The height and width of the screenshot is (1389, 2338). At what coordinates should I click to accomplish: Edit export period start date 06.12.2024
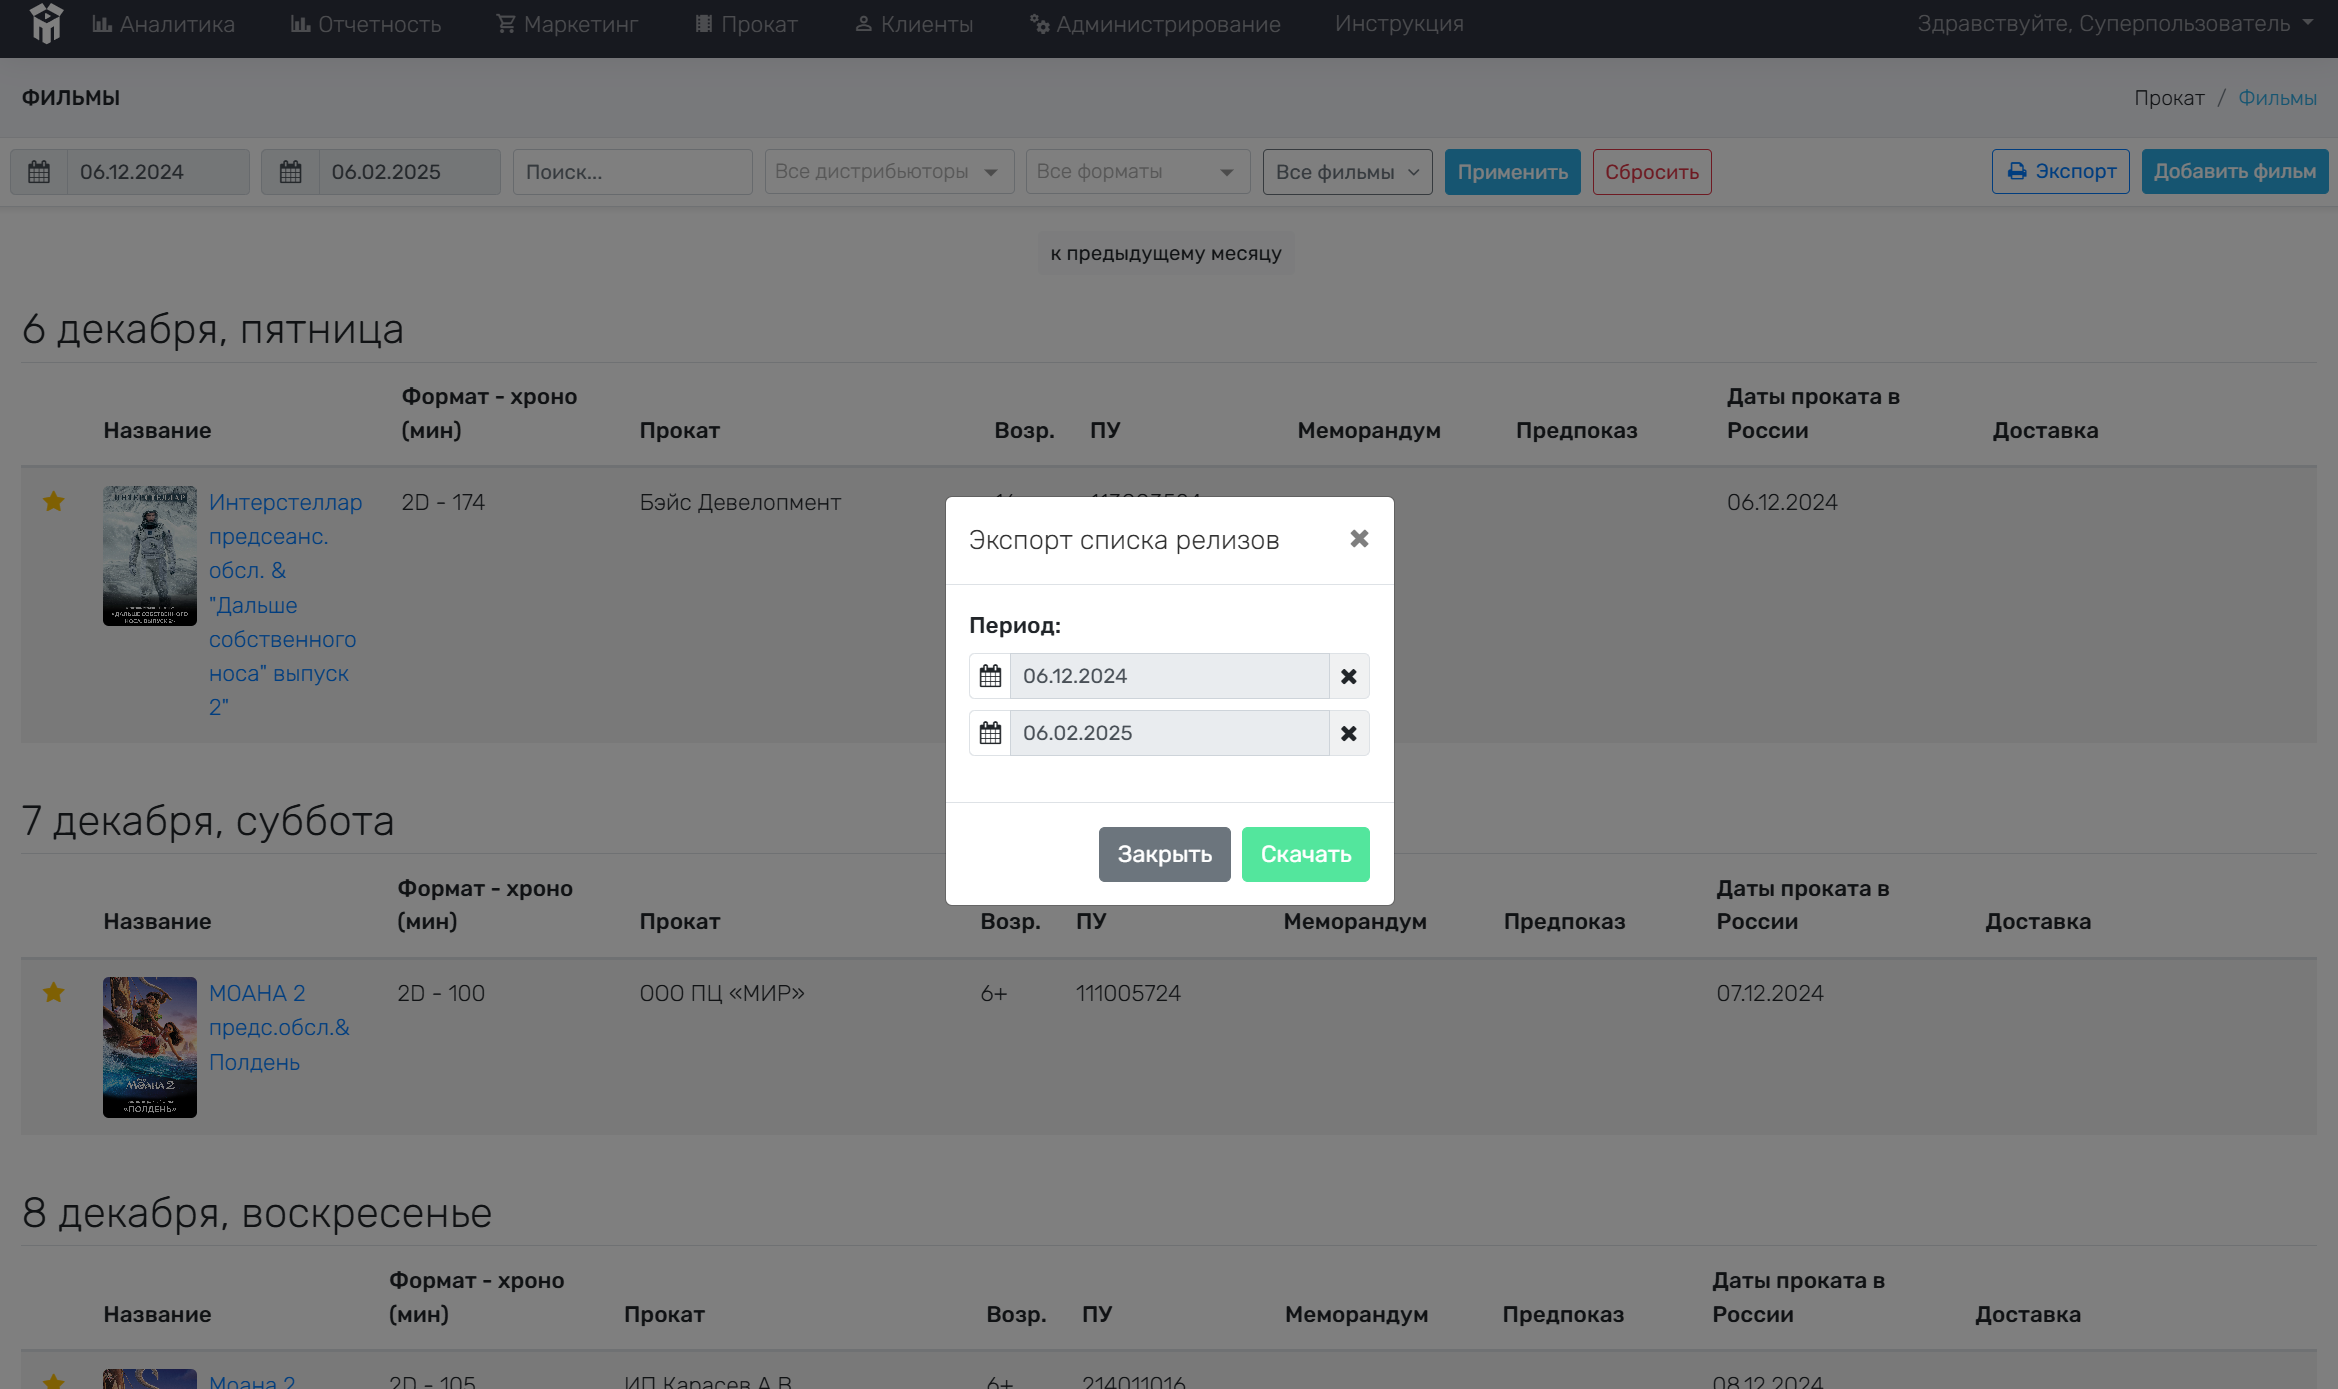click(1169, 676)
